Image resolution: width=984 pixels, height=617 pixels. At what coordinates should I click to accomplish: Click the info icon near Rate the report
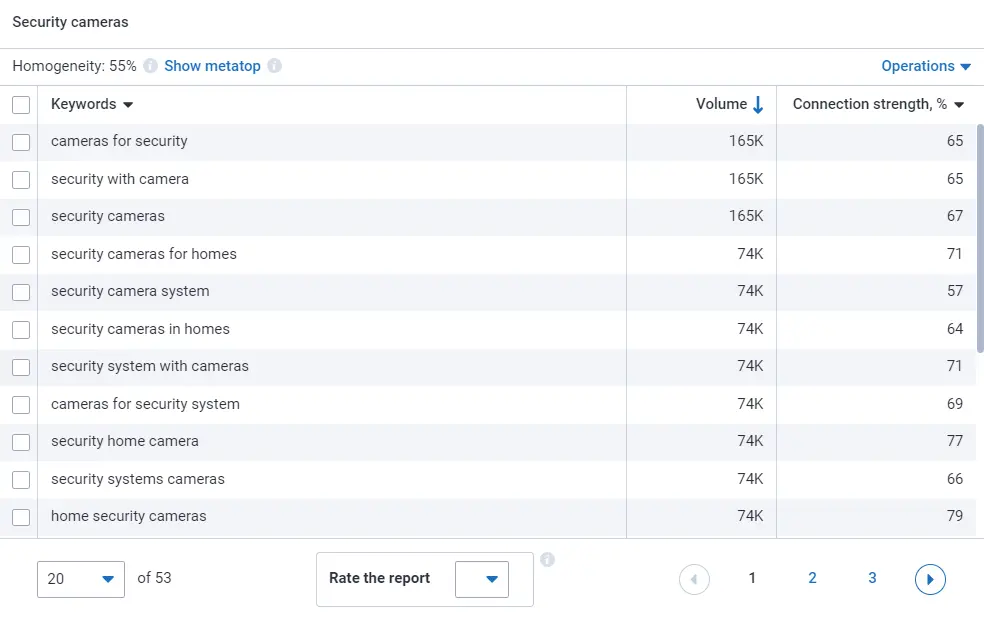[x=547, y=560]
